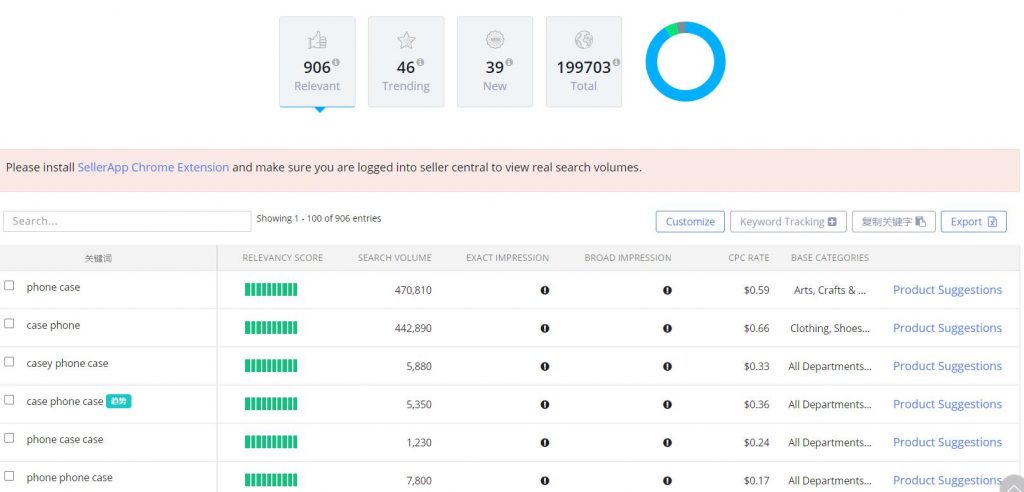
Task: Click the Export button
Action: click(x=973, y=222)
